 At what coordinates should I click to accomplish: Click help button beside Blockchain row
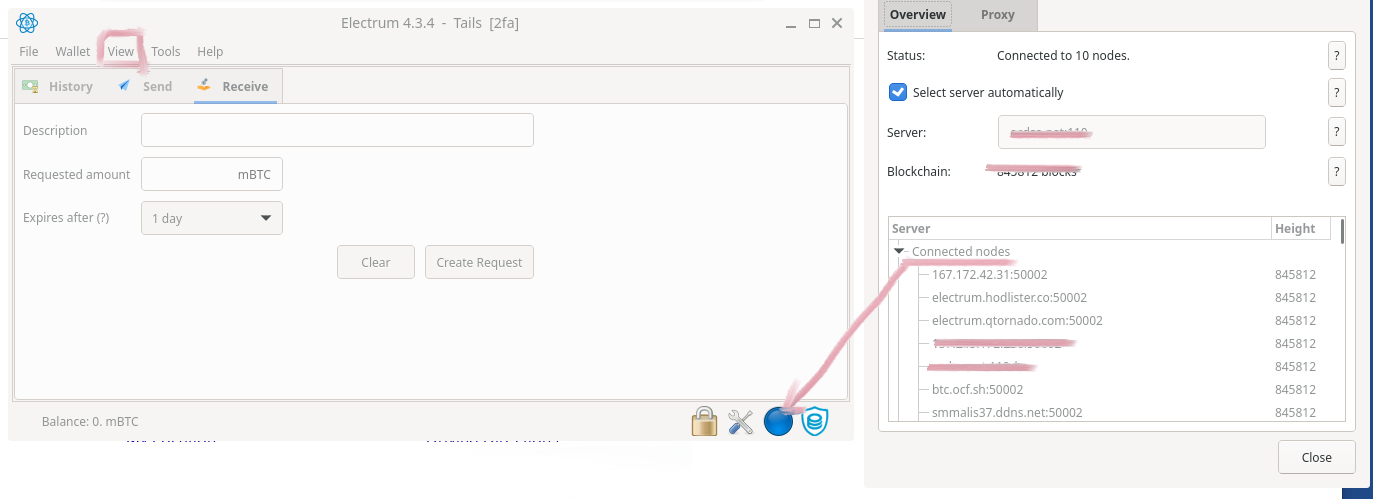click(x=1336, y=171)
